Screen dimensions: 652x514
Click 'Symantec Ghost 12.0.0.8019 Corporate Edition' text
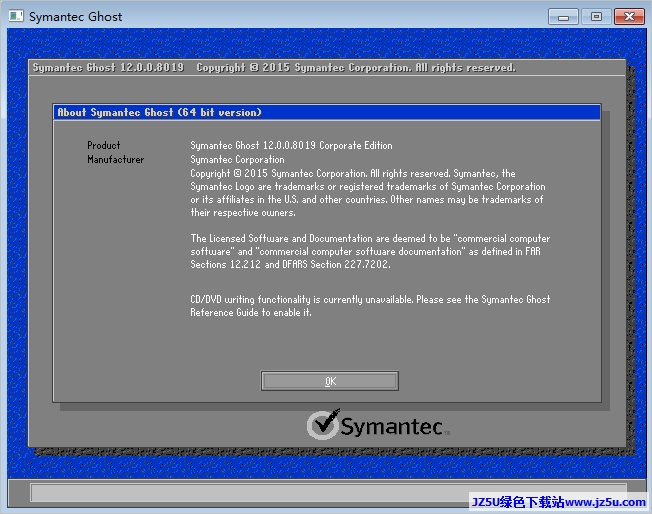coord(291,145)
